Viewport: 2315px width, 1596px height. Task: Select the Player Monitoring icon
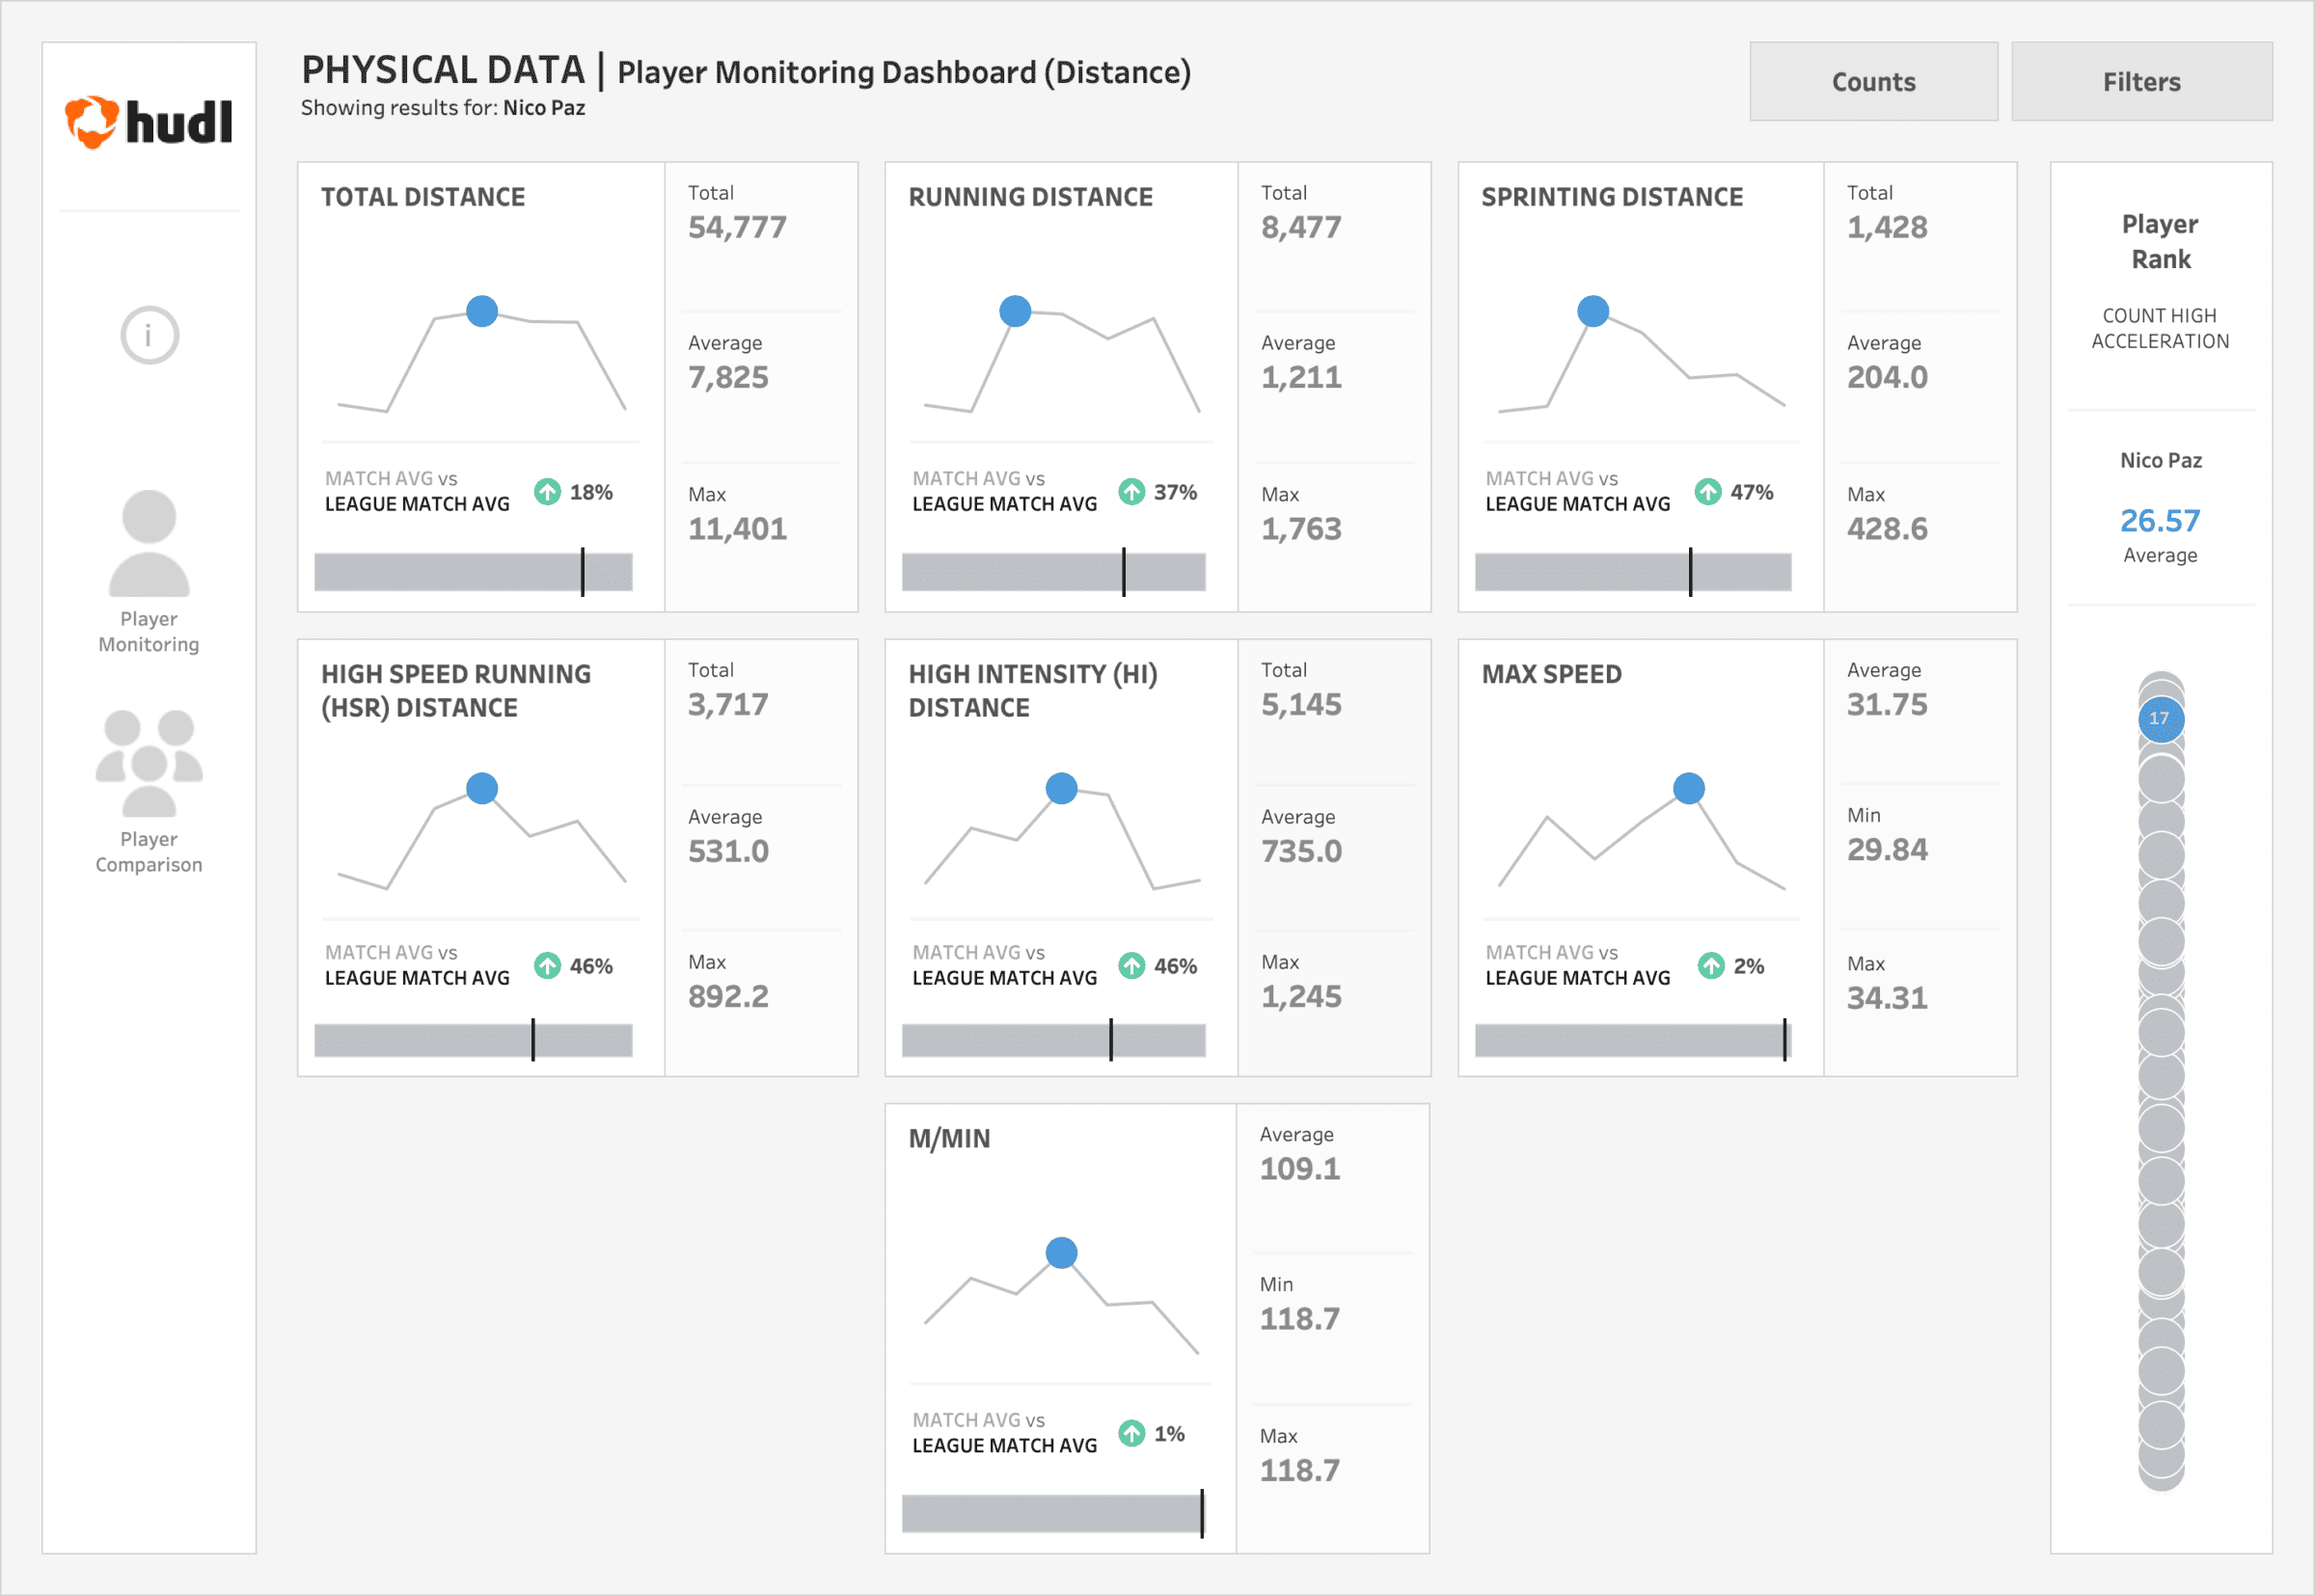[149, 543]
